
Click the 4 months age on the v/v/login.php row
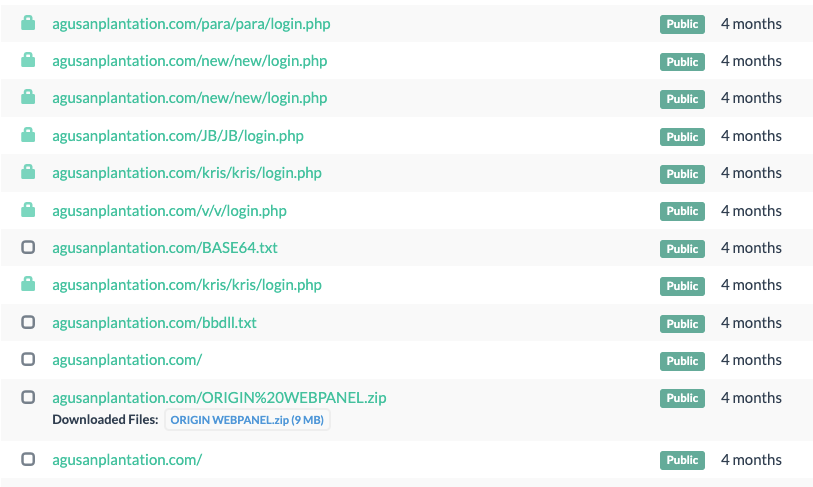[751, 211]
